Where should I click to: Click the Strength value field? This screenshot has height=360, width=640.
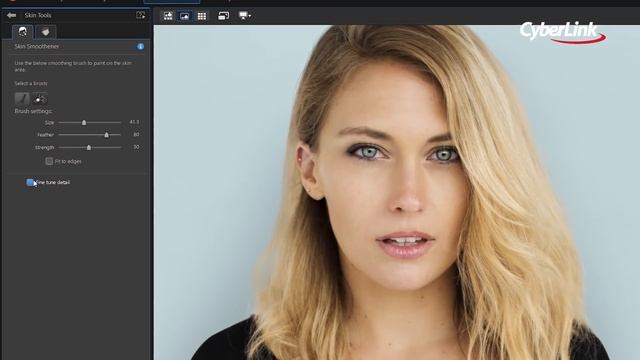[136, 147]
